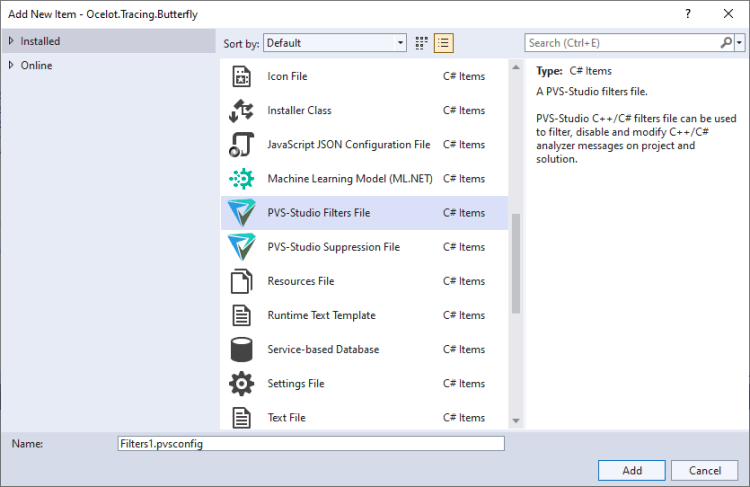750x487 pixels.
Task: Select the Machine Learning Model icon
Action: click(x=241, y=179)
